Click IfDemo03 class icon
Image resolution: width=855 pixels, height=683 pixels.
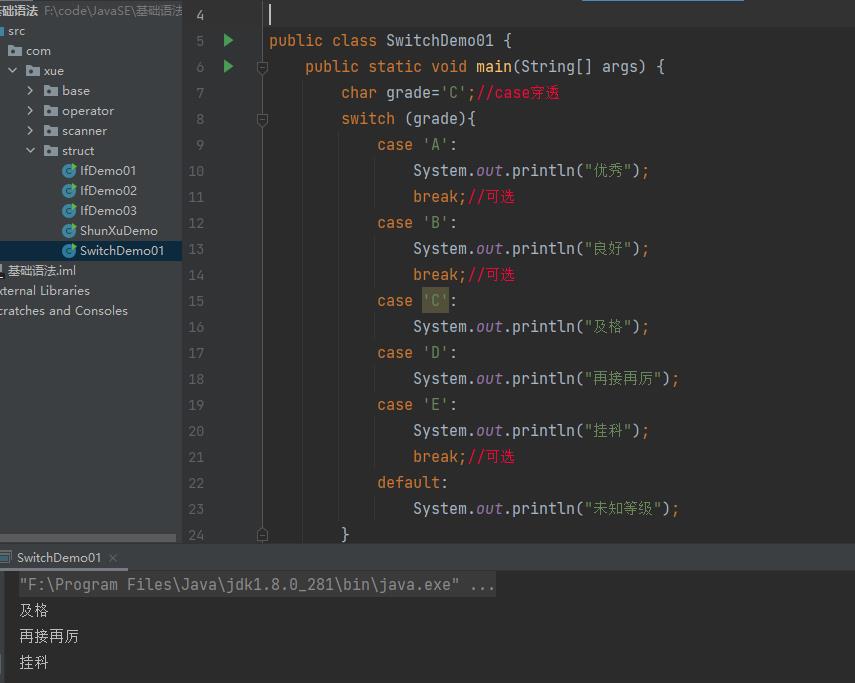click(x=69, y=210)
